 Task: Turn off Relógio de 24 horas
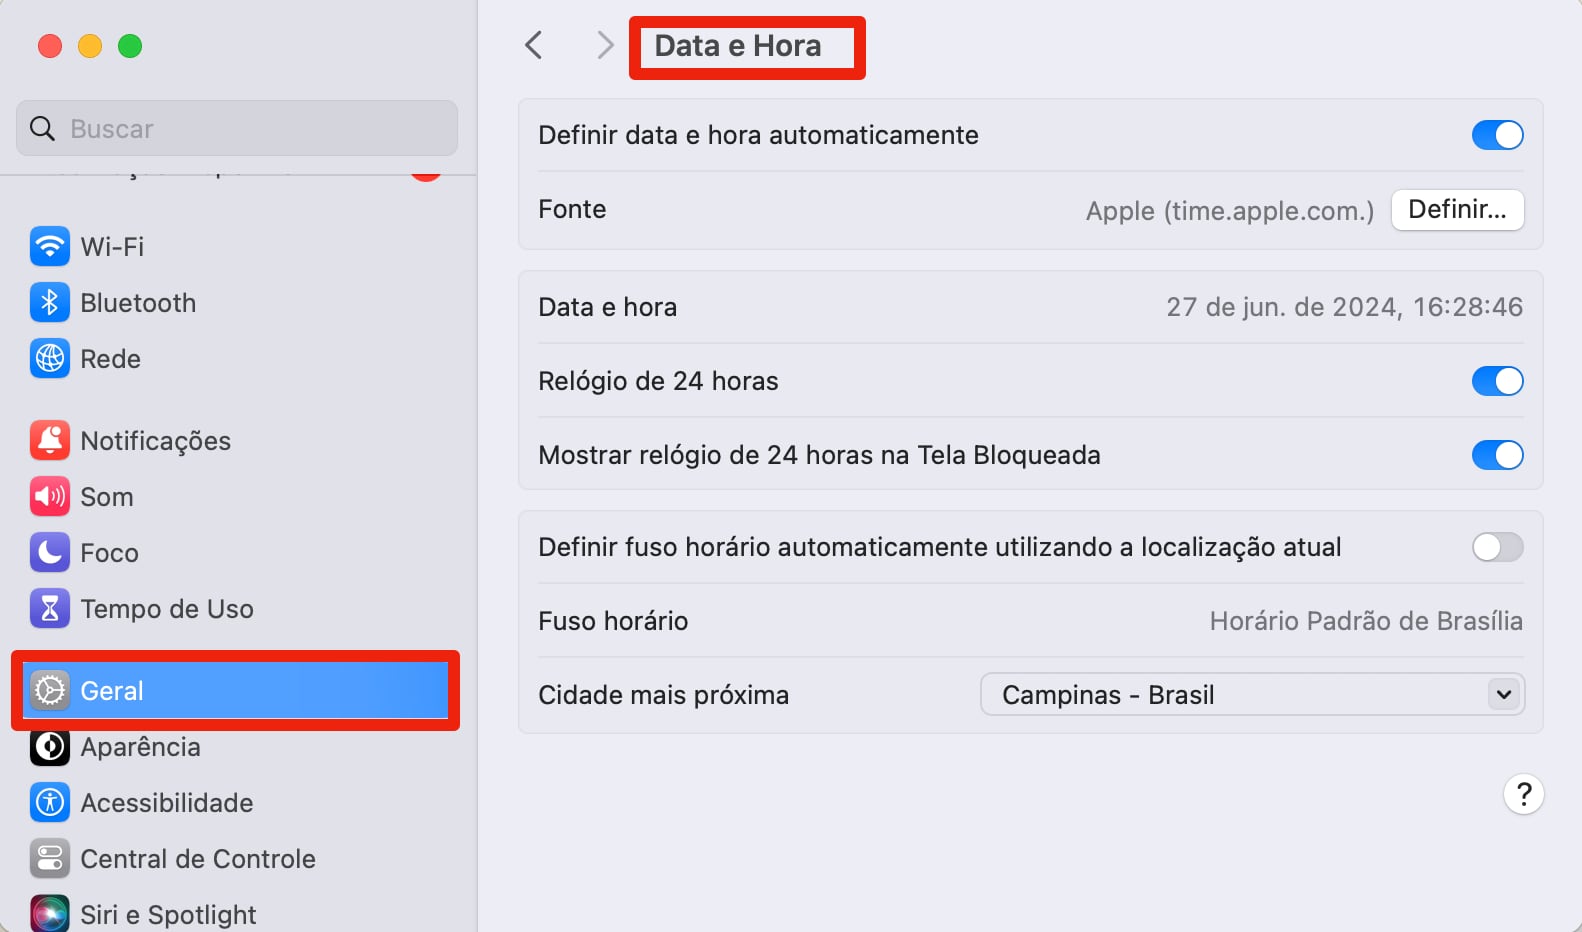click(1497, 381)
